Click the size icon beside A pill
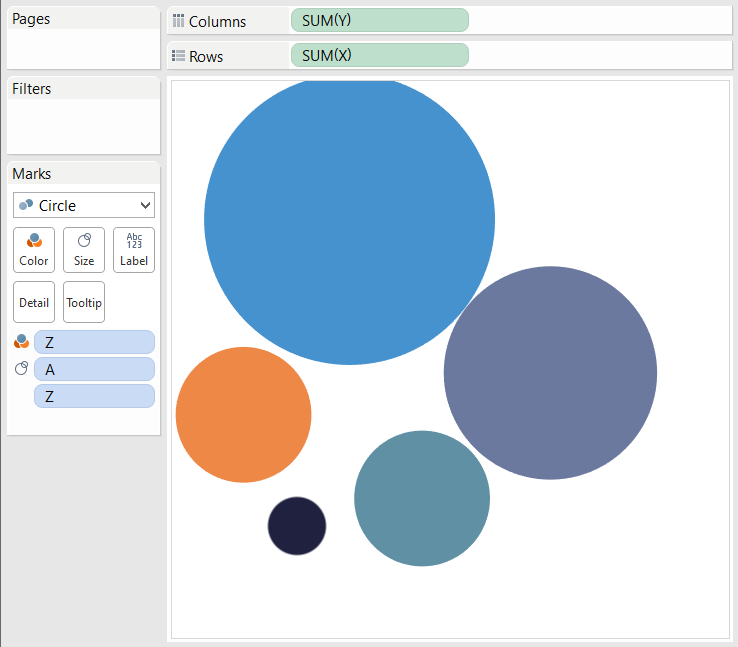Screen dimensions: 738x647 pos(22,368)
